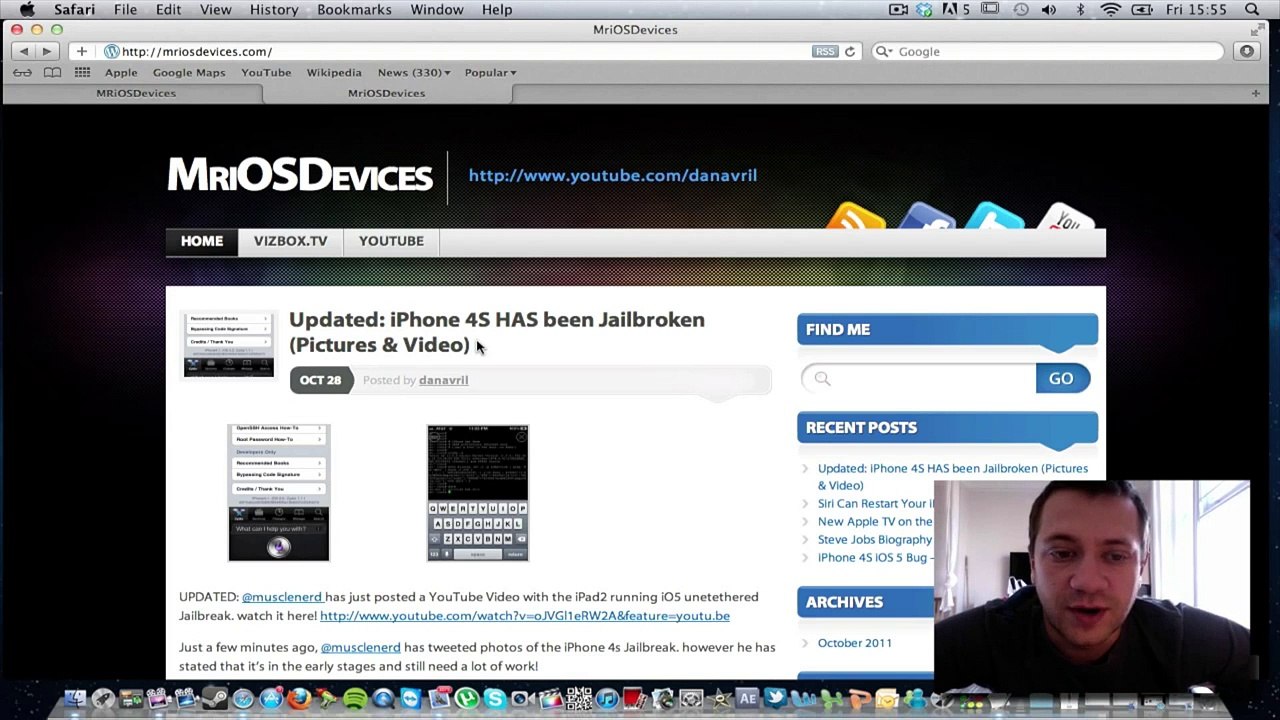The height and width of the screenshot is (720, 1280).
Task: Open the File menu
Action: (125, 10)
